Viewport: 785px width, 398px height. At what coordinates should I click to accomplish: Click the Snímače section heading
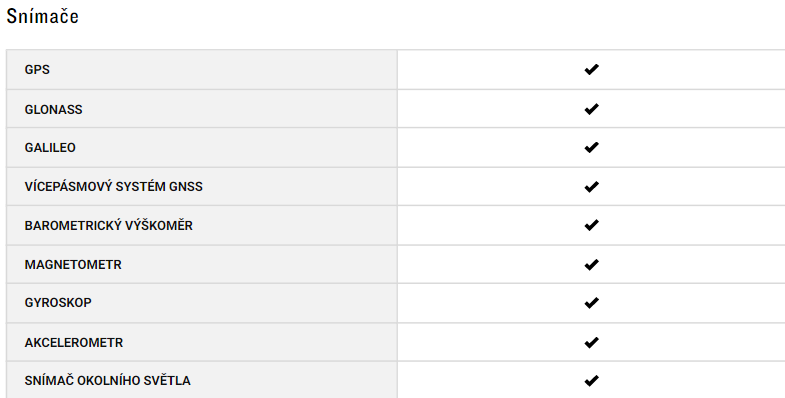click(43, 16)
